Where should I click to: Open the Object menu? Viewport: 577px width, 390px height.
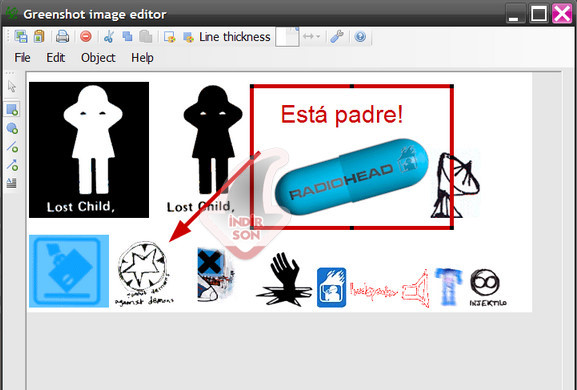click(x=98, y=58)
